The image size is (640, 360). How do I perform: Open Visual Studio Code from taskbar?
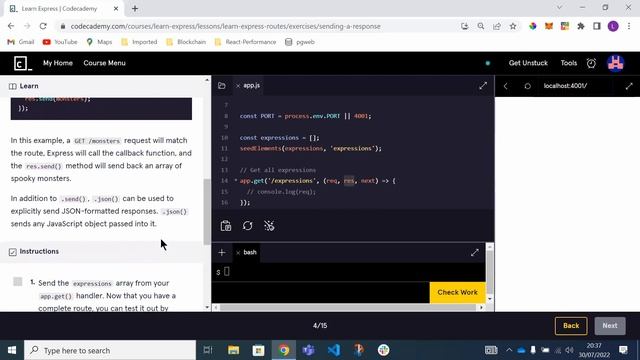[334, 350]
